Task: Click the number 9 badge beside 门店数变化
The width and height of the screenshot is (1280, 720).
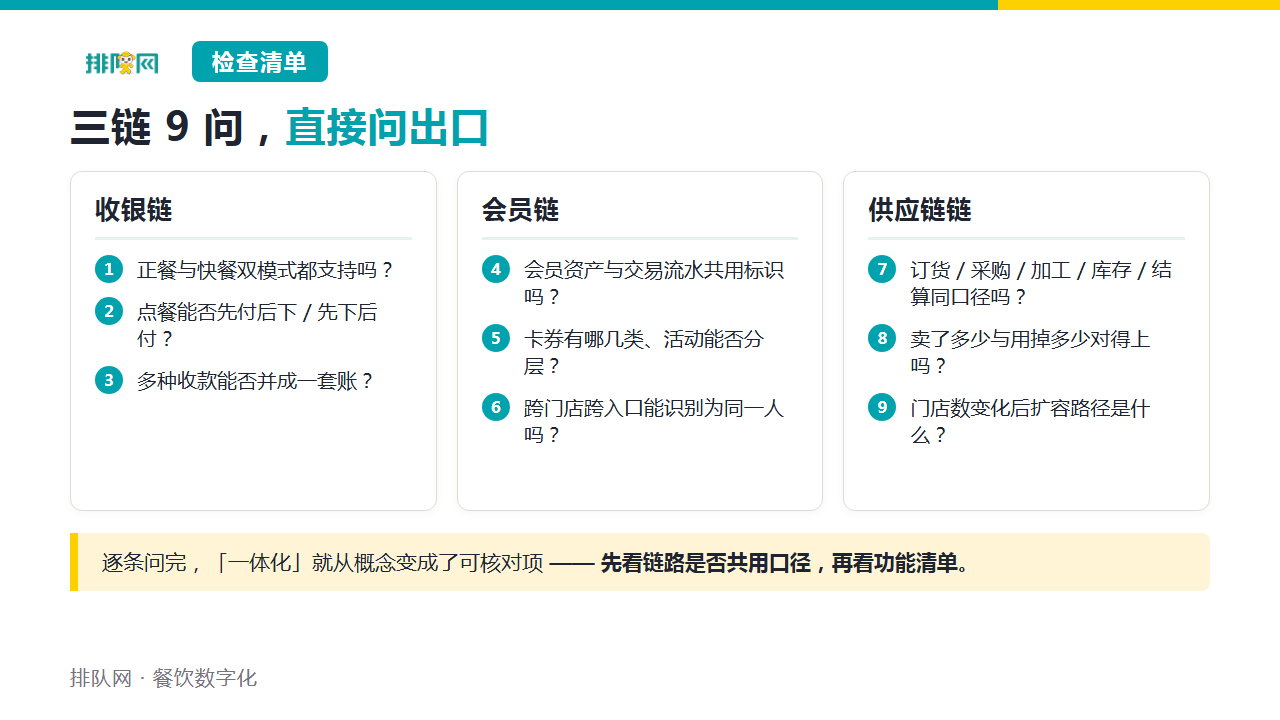Action: (x=882, y=407)
